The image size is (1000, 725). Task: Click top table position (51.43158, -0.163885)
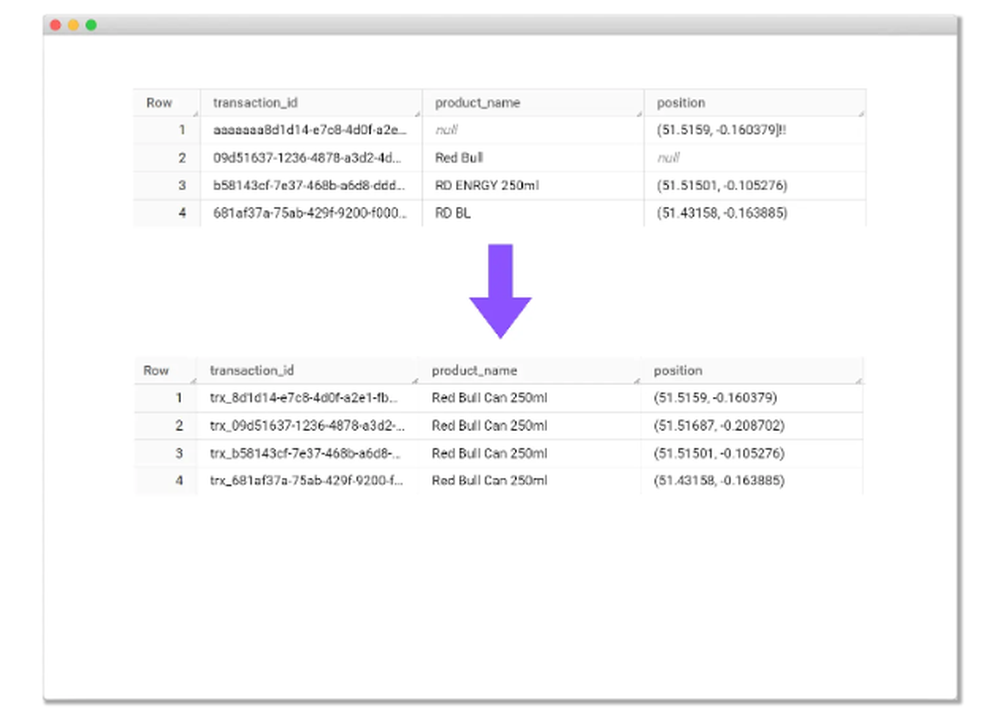[x=722, y=213]
